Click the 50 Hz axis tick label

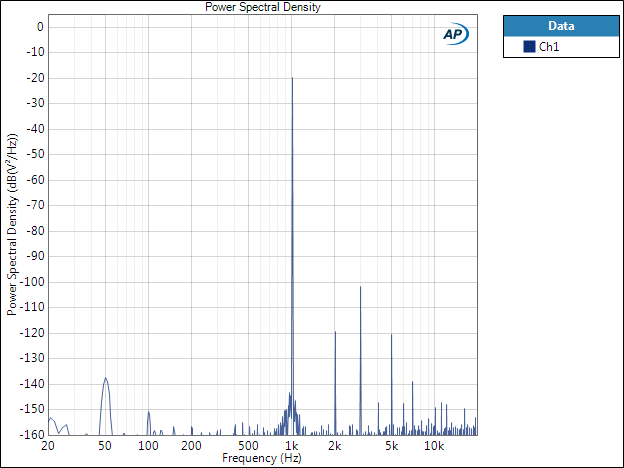105,446
